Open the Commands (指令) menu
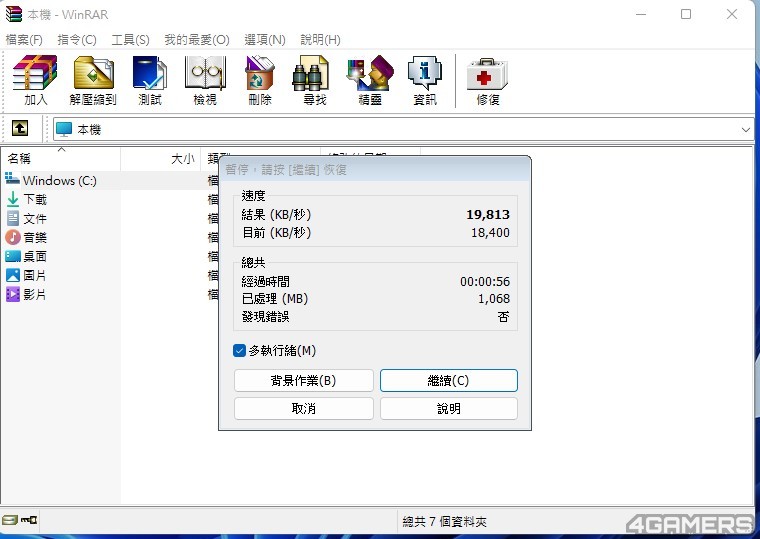Viewport: 760px width, 539px height. click(77, 40)
